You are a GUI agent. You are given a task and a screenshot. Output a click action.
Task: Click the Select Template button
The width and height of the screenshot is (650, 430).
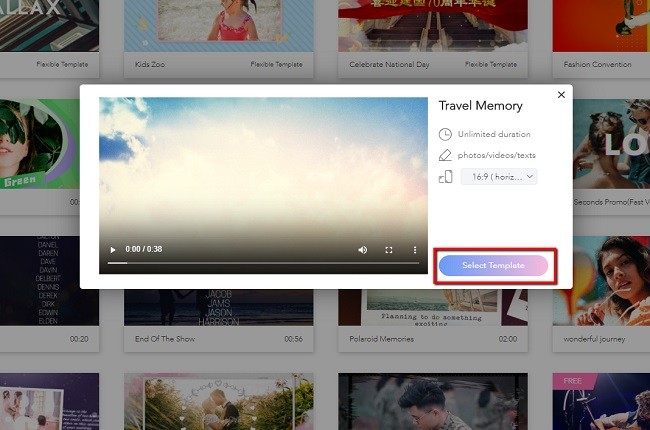[493, 265]
